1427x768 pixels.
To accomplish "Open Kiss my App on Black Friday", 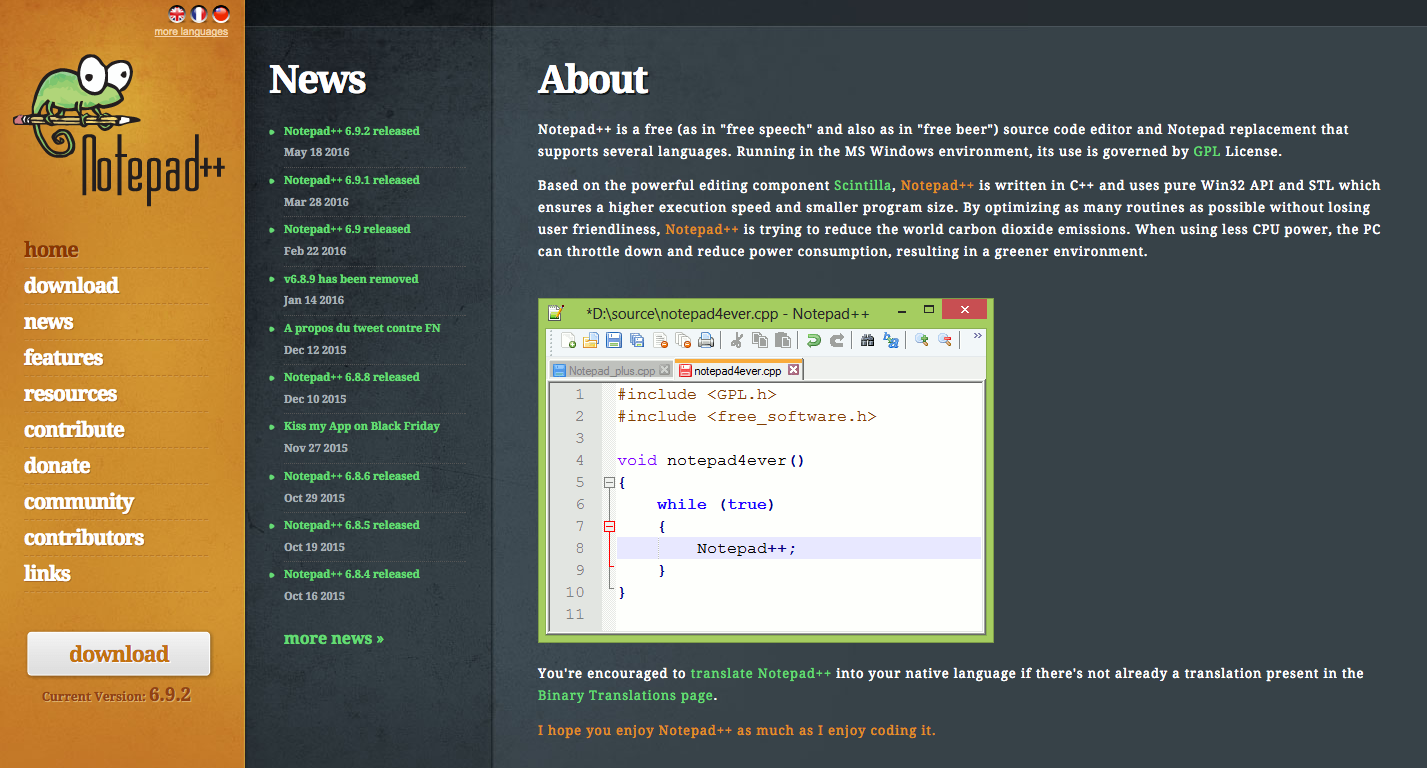I will click(362, 426).
